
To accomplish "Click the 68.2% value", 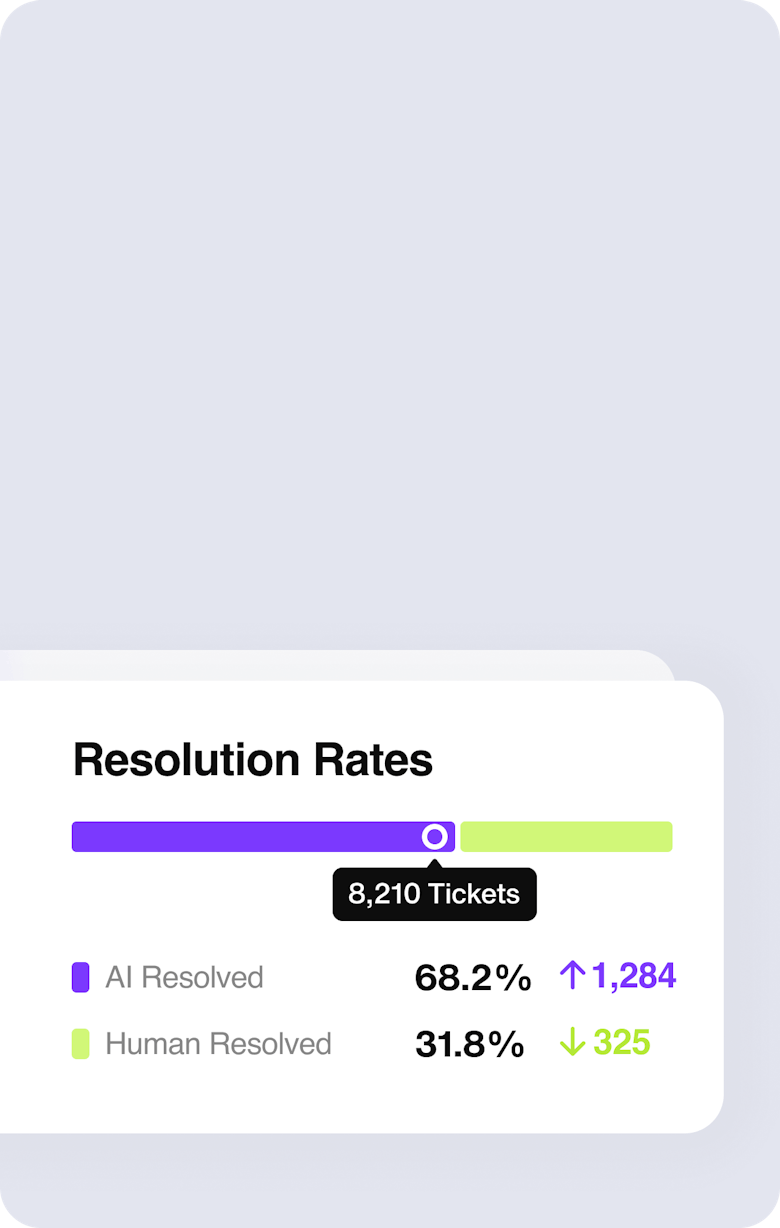I will pos(473,978).
